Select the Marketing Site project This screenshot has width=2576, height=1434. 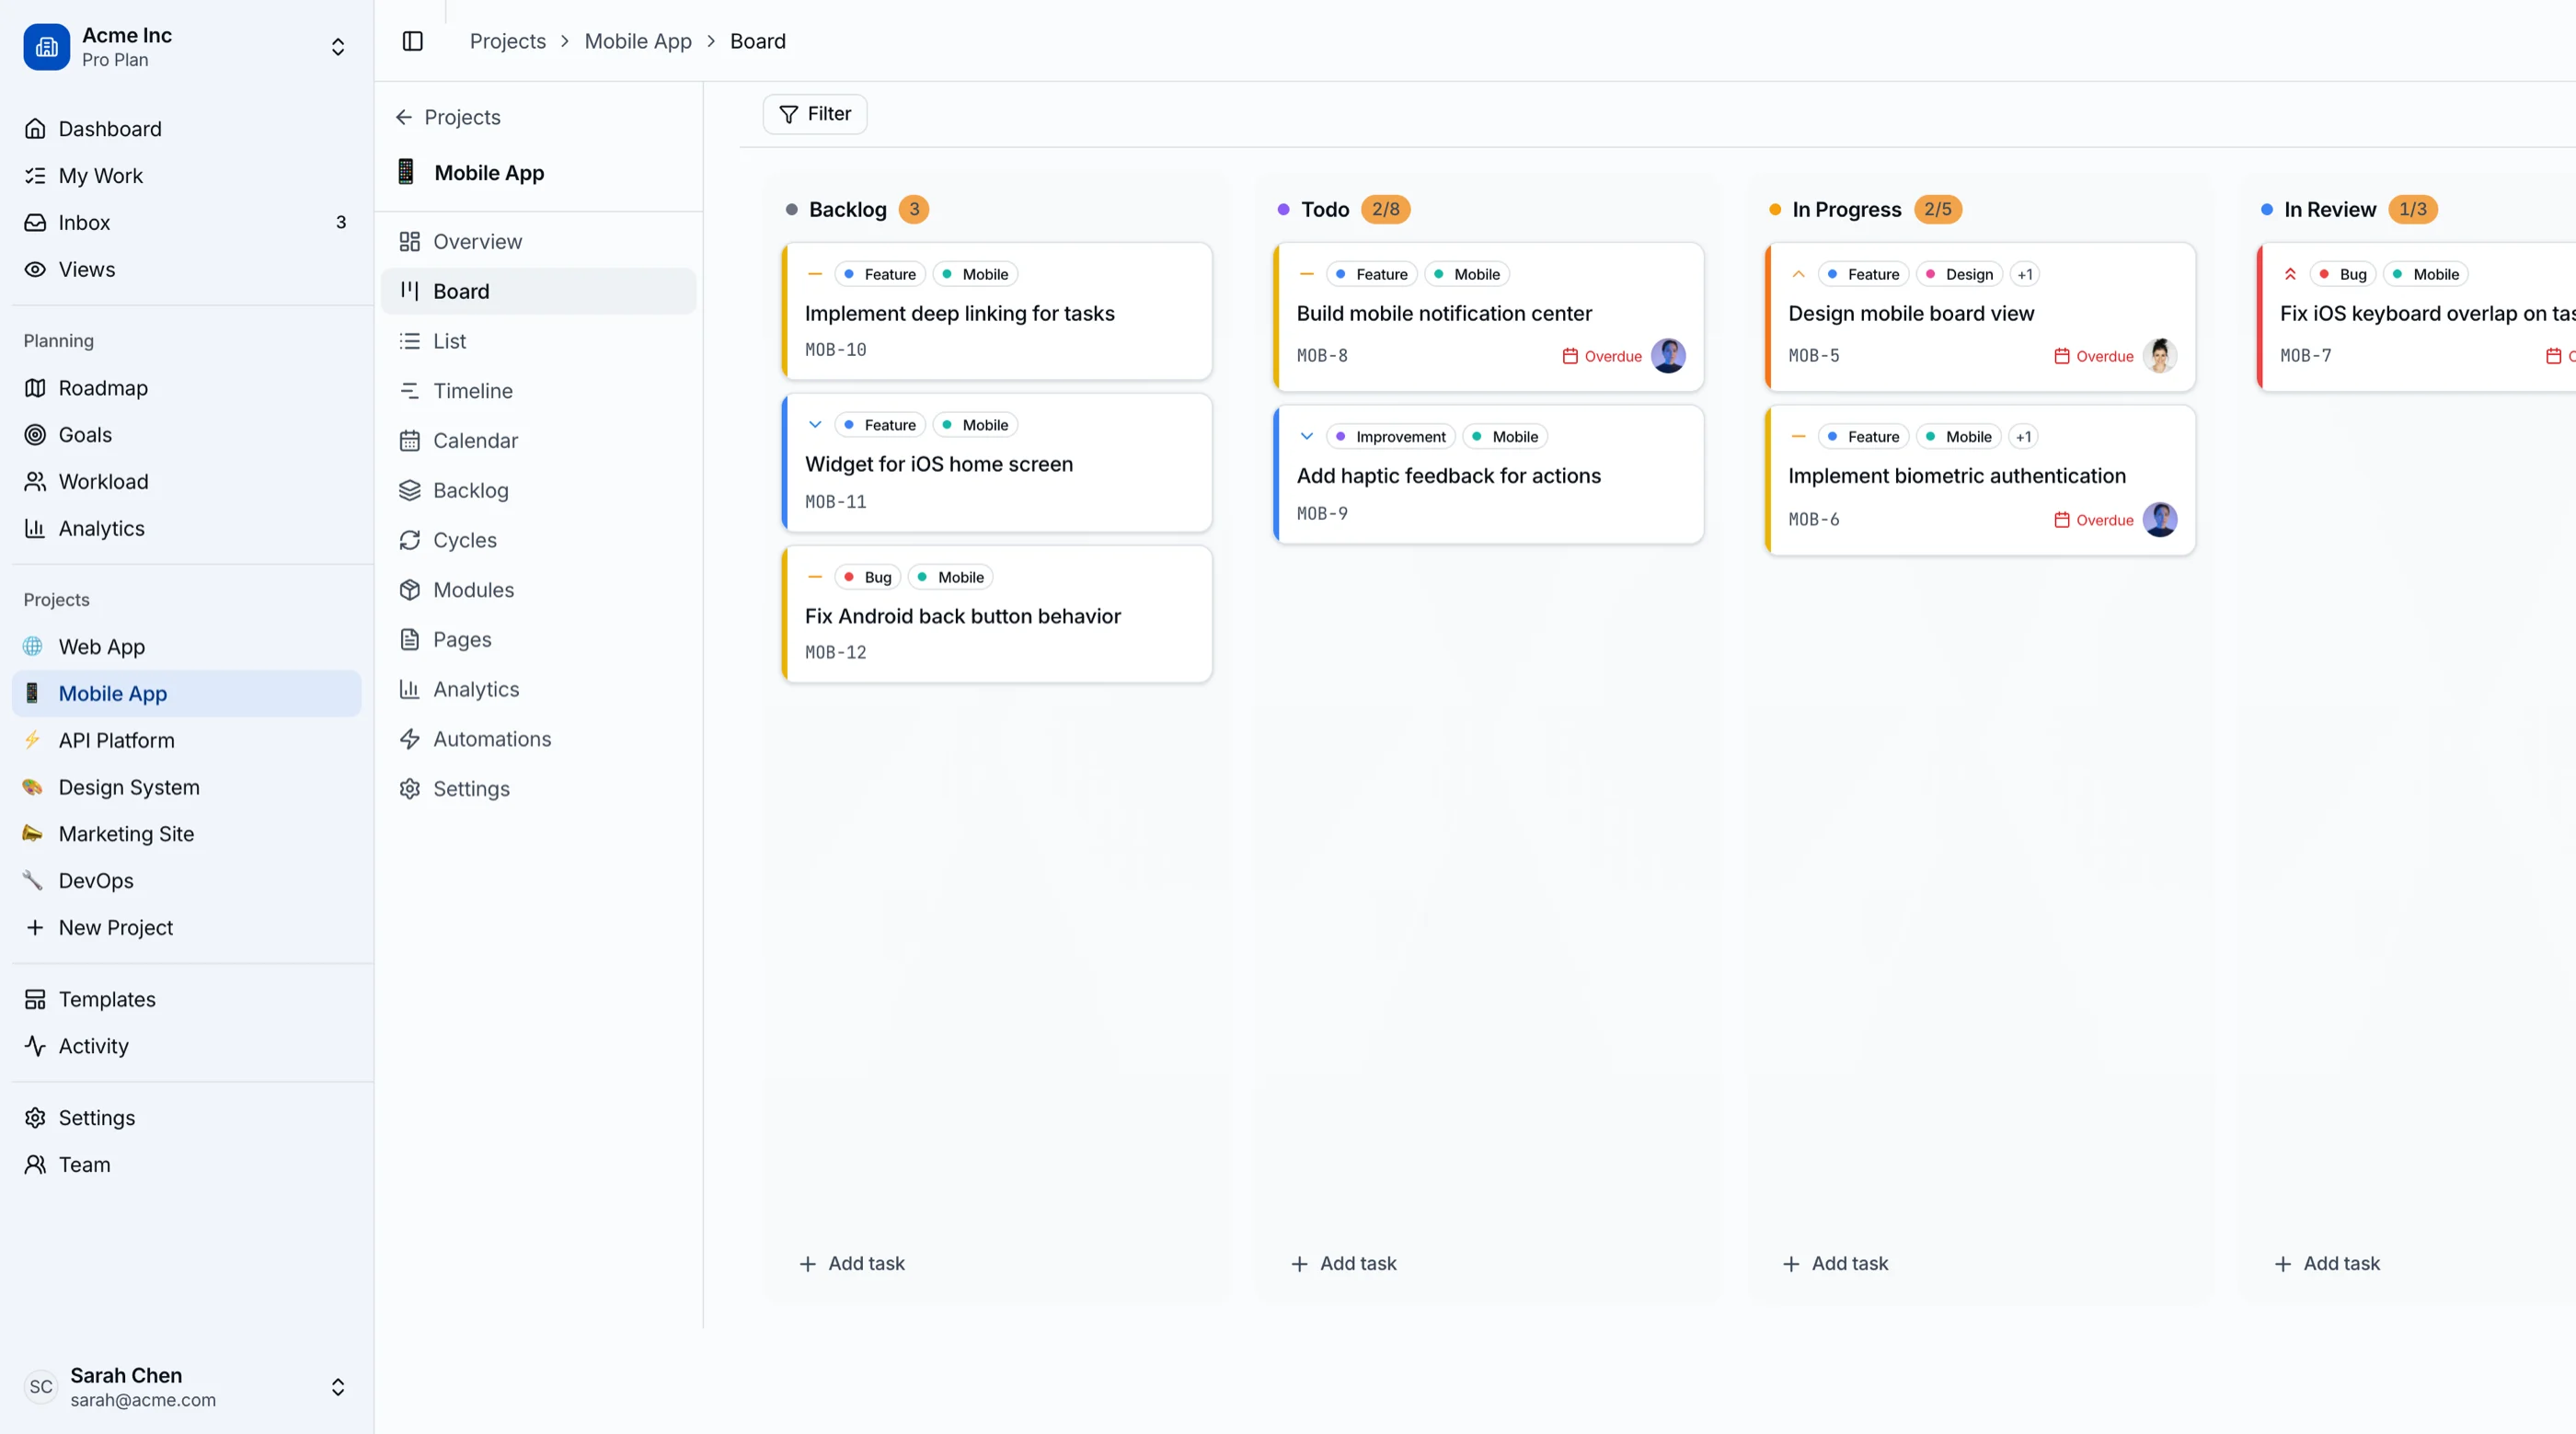coord(187,834)
